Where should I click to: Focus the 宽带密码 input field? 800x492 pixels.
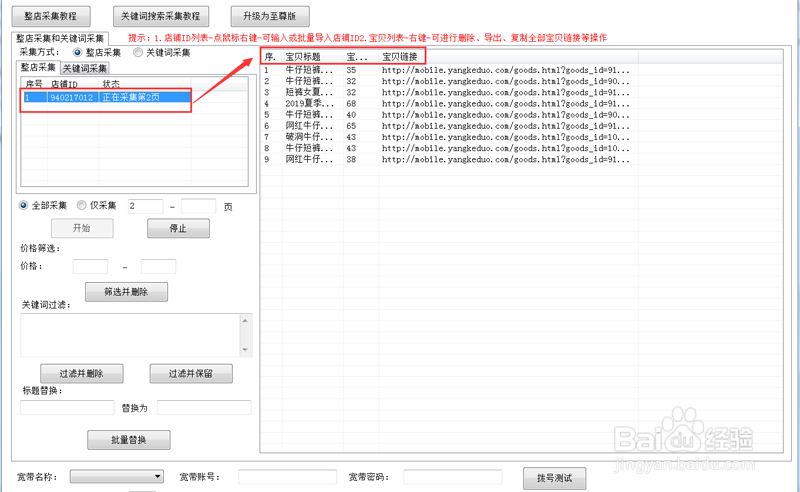(453, 477)
